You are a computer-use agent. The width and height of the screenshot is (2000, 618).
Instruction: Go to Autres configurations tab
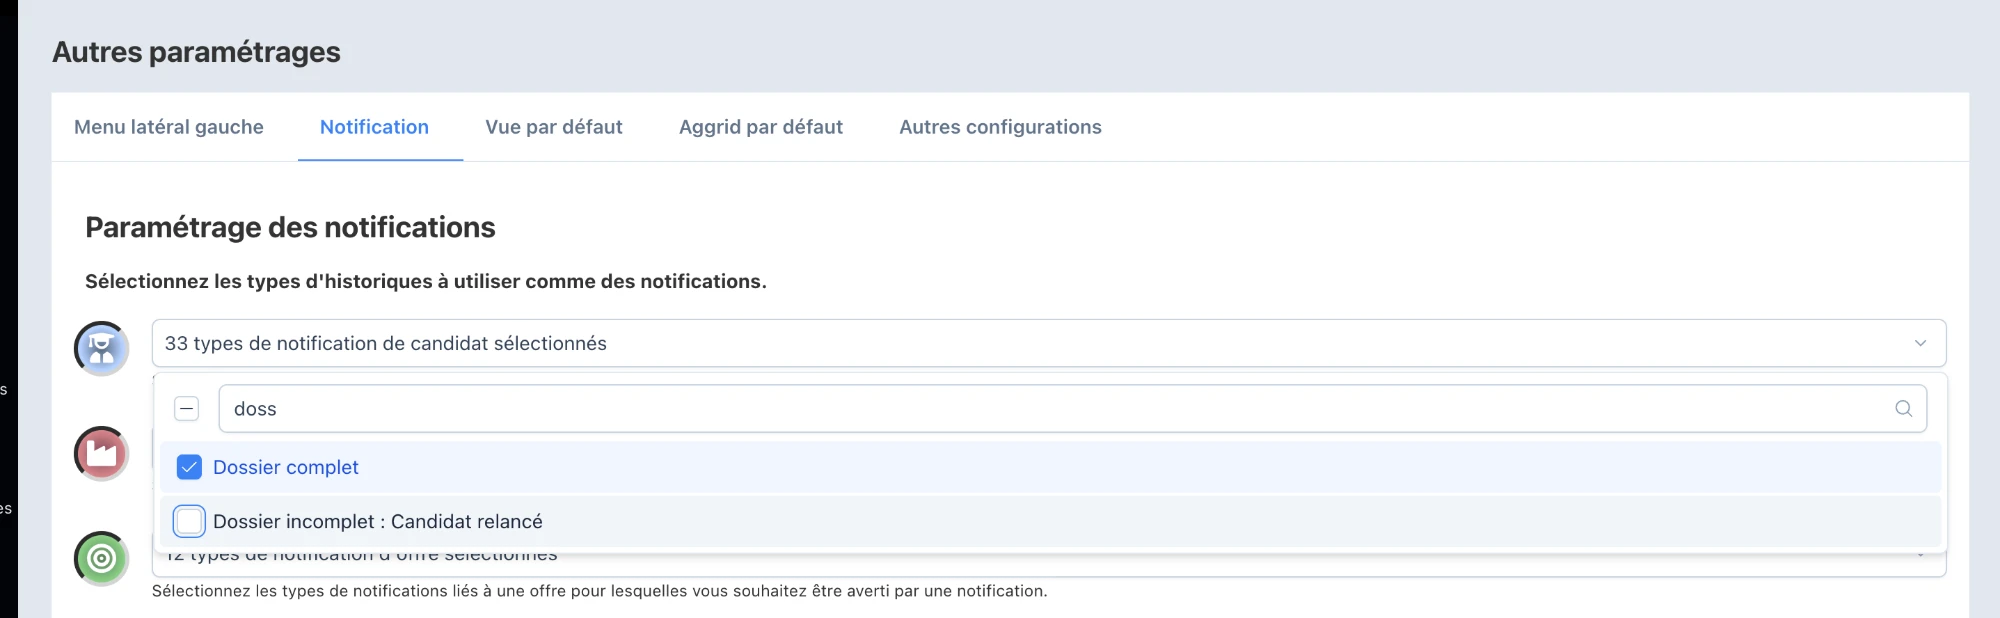[x=1000, y=127]
